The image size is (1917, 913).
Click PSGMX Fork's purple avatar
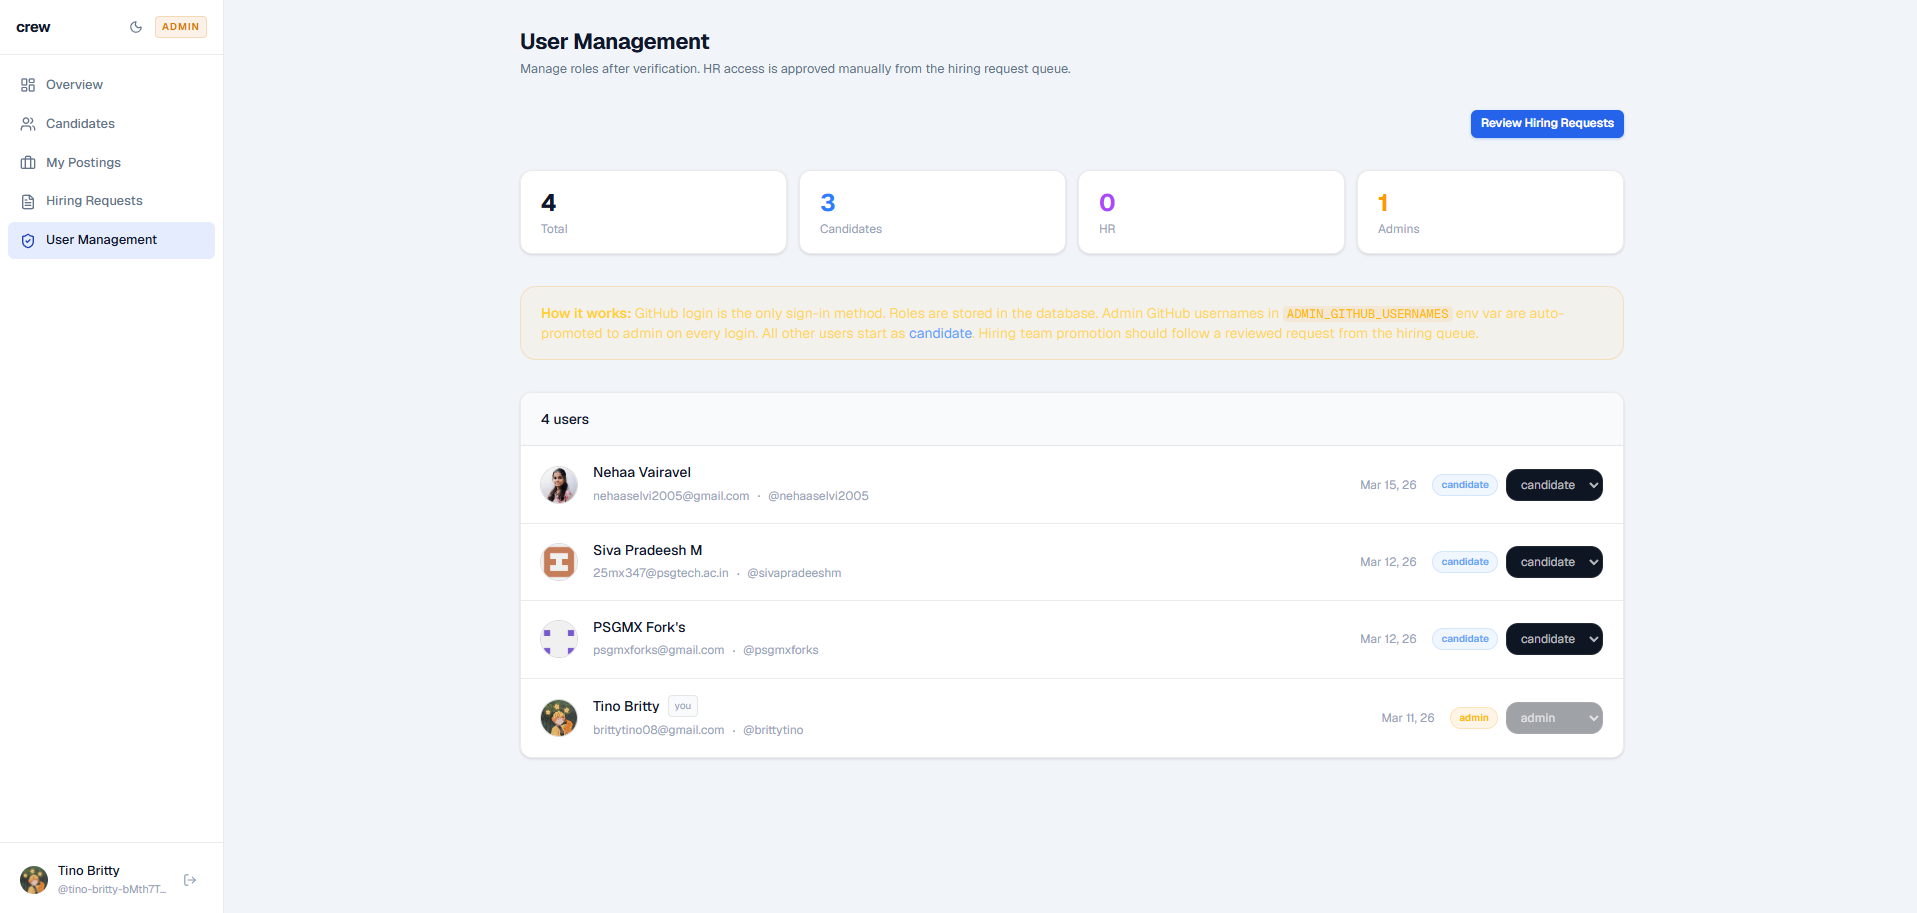558,638
